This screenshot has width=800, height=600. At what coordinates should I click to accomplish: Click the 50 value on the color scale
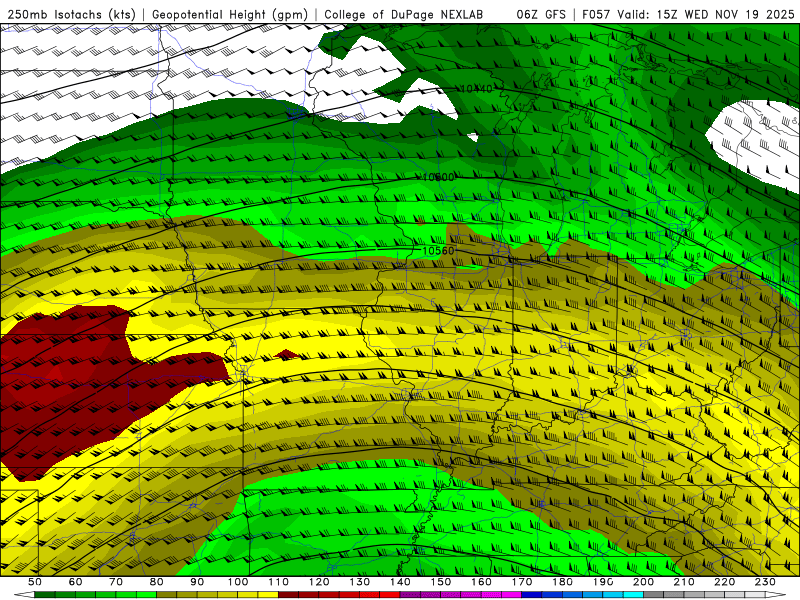click(35, 582)
